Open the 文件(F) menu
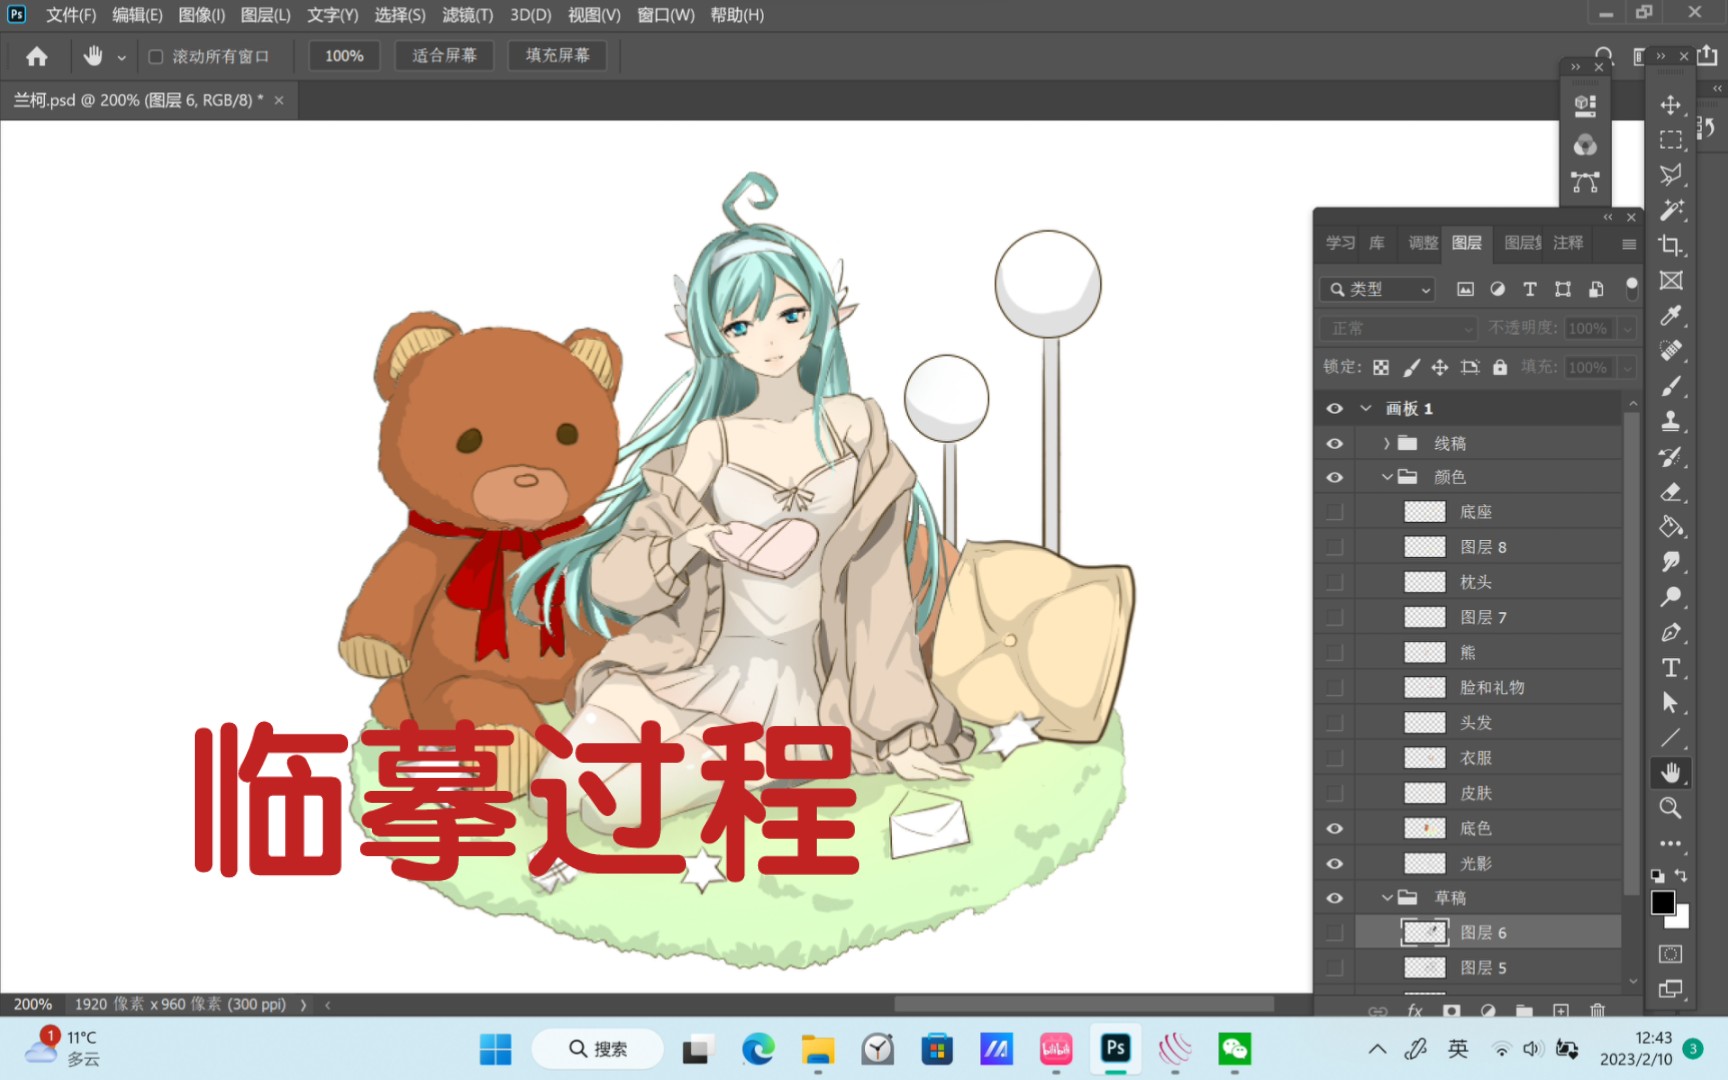The image size is (1728, 1080). (70, 15)
